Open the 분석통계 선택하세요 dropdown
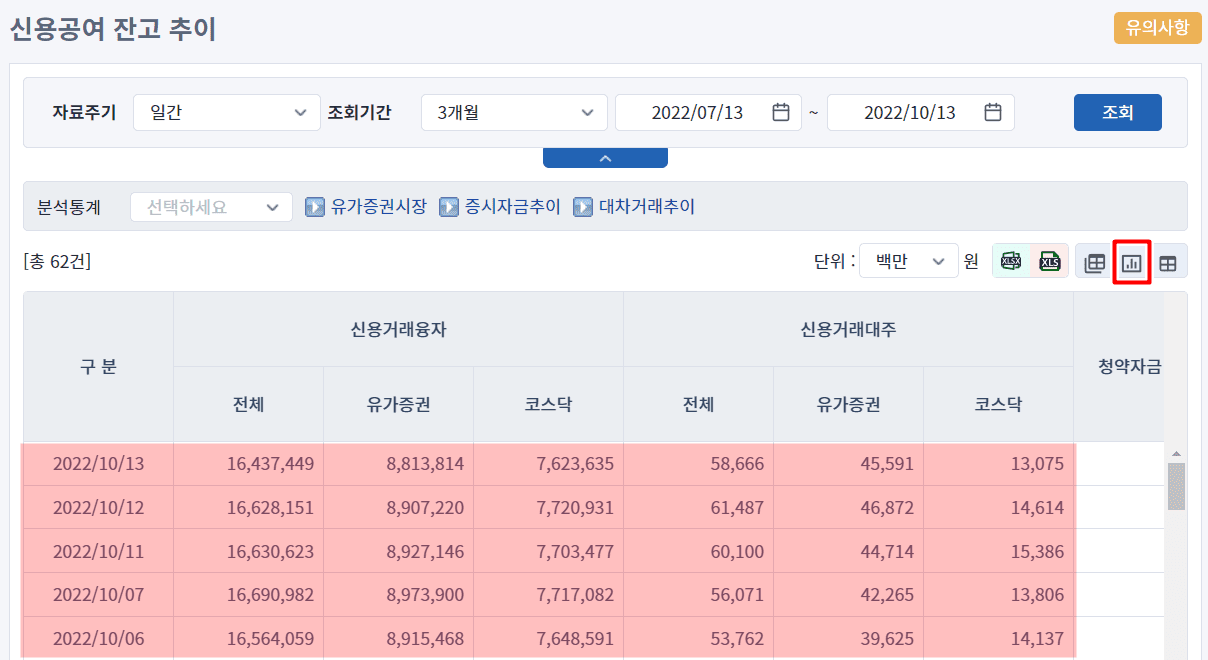Screen dimensions: 1208x660 (211, 207)
